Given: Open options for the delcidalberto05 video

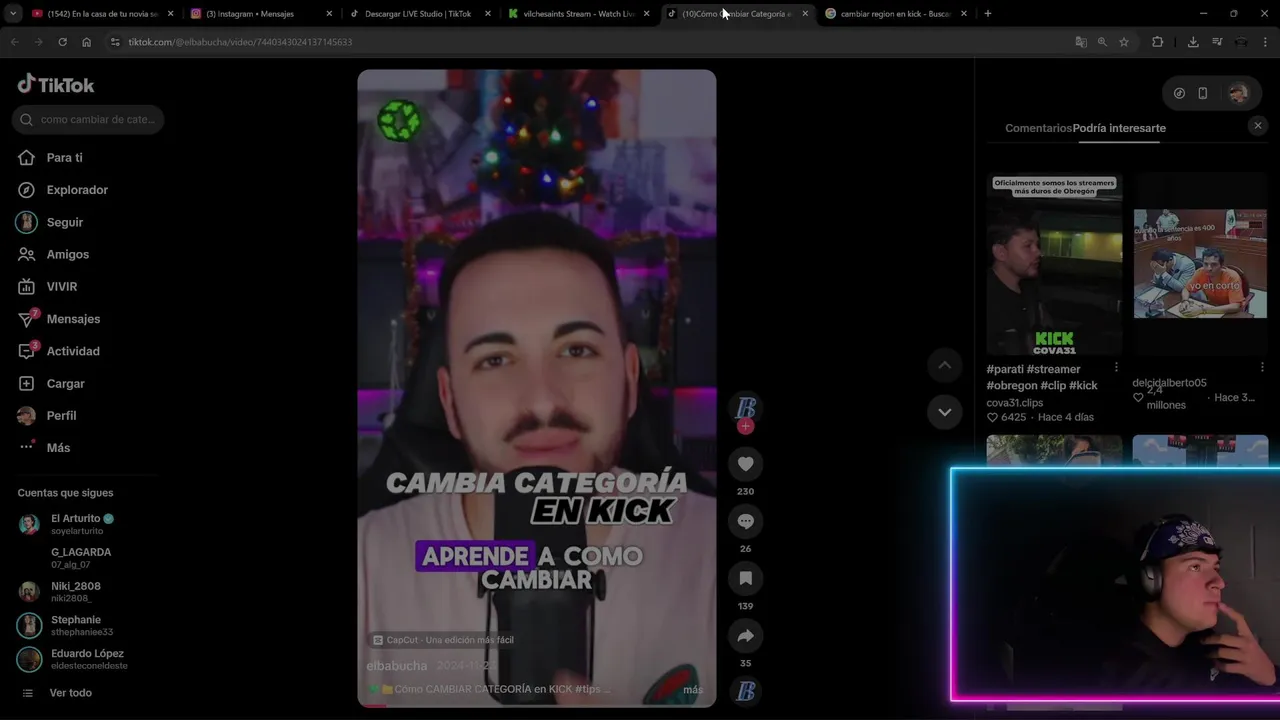Looking at the screenshot, I should coord(1262,368).
